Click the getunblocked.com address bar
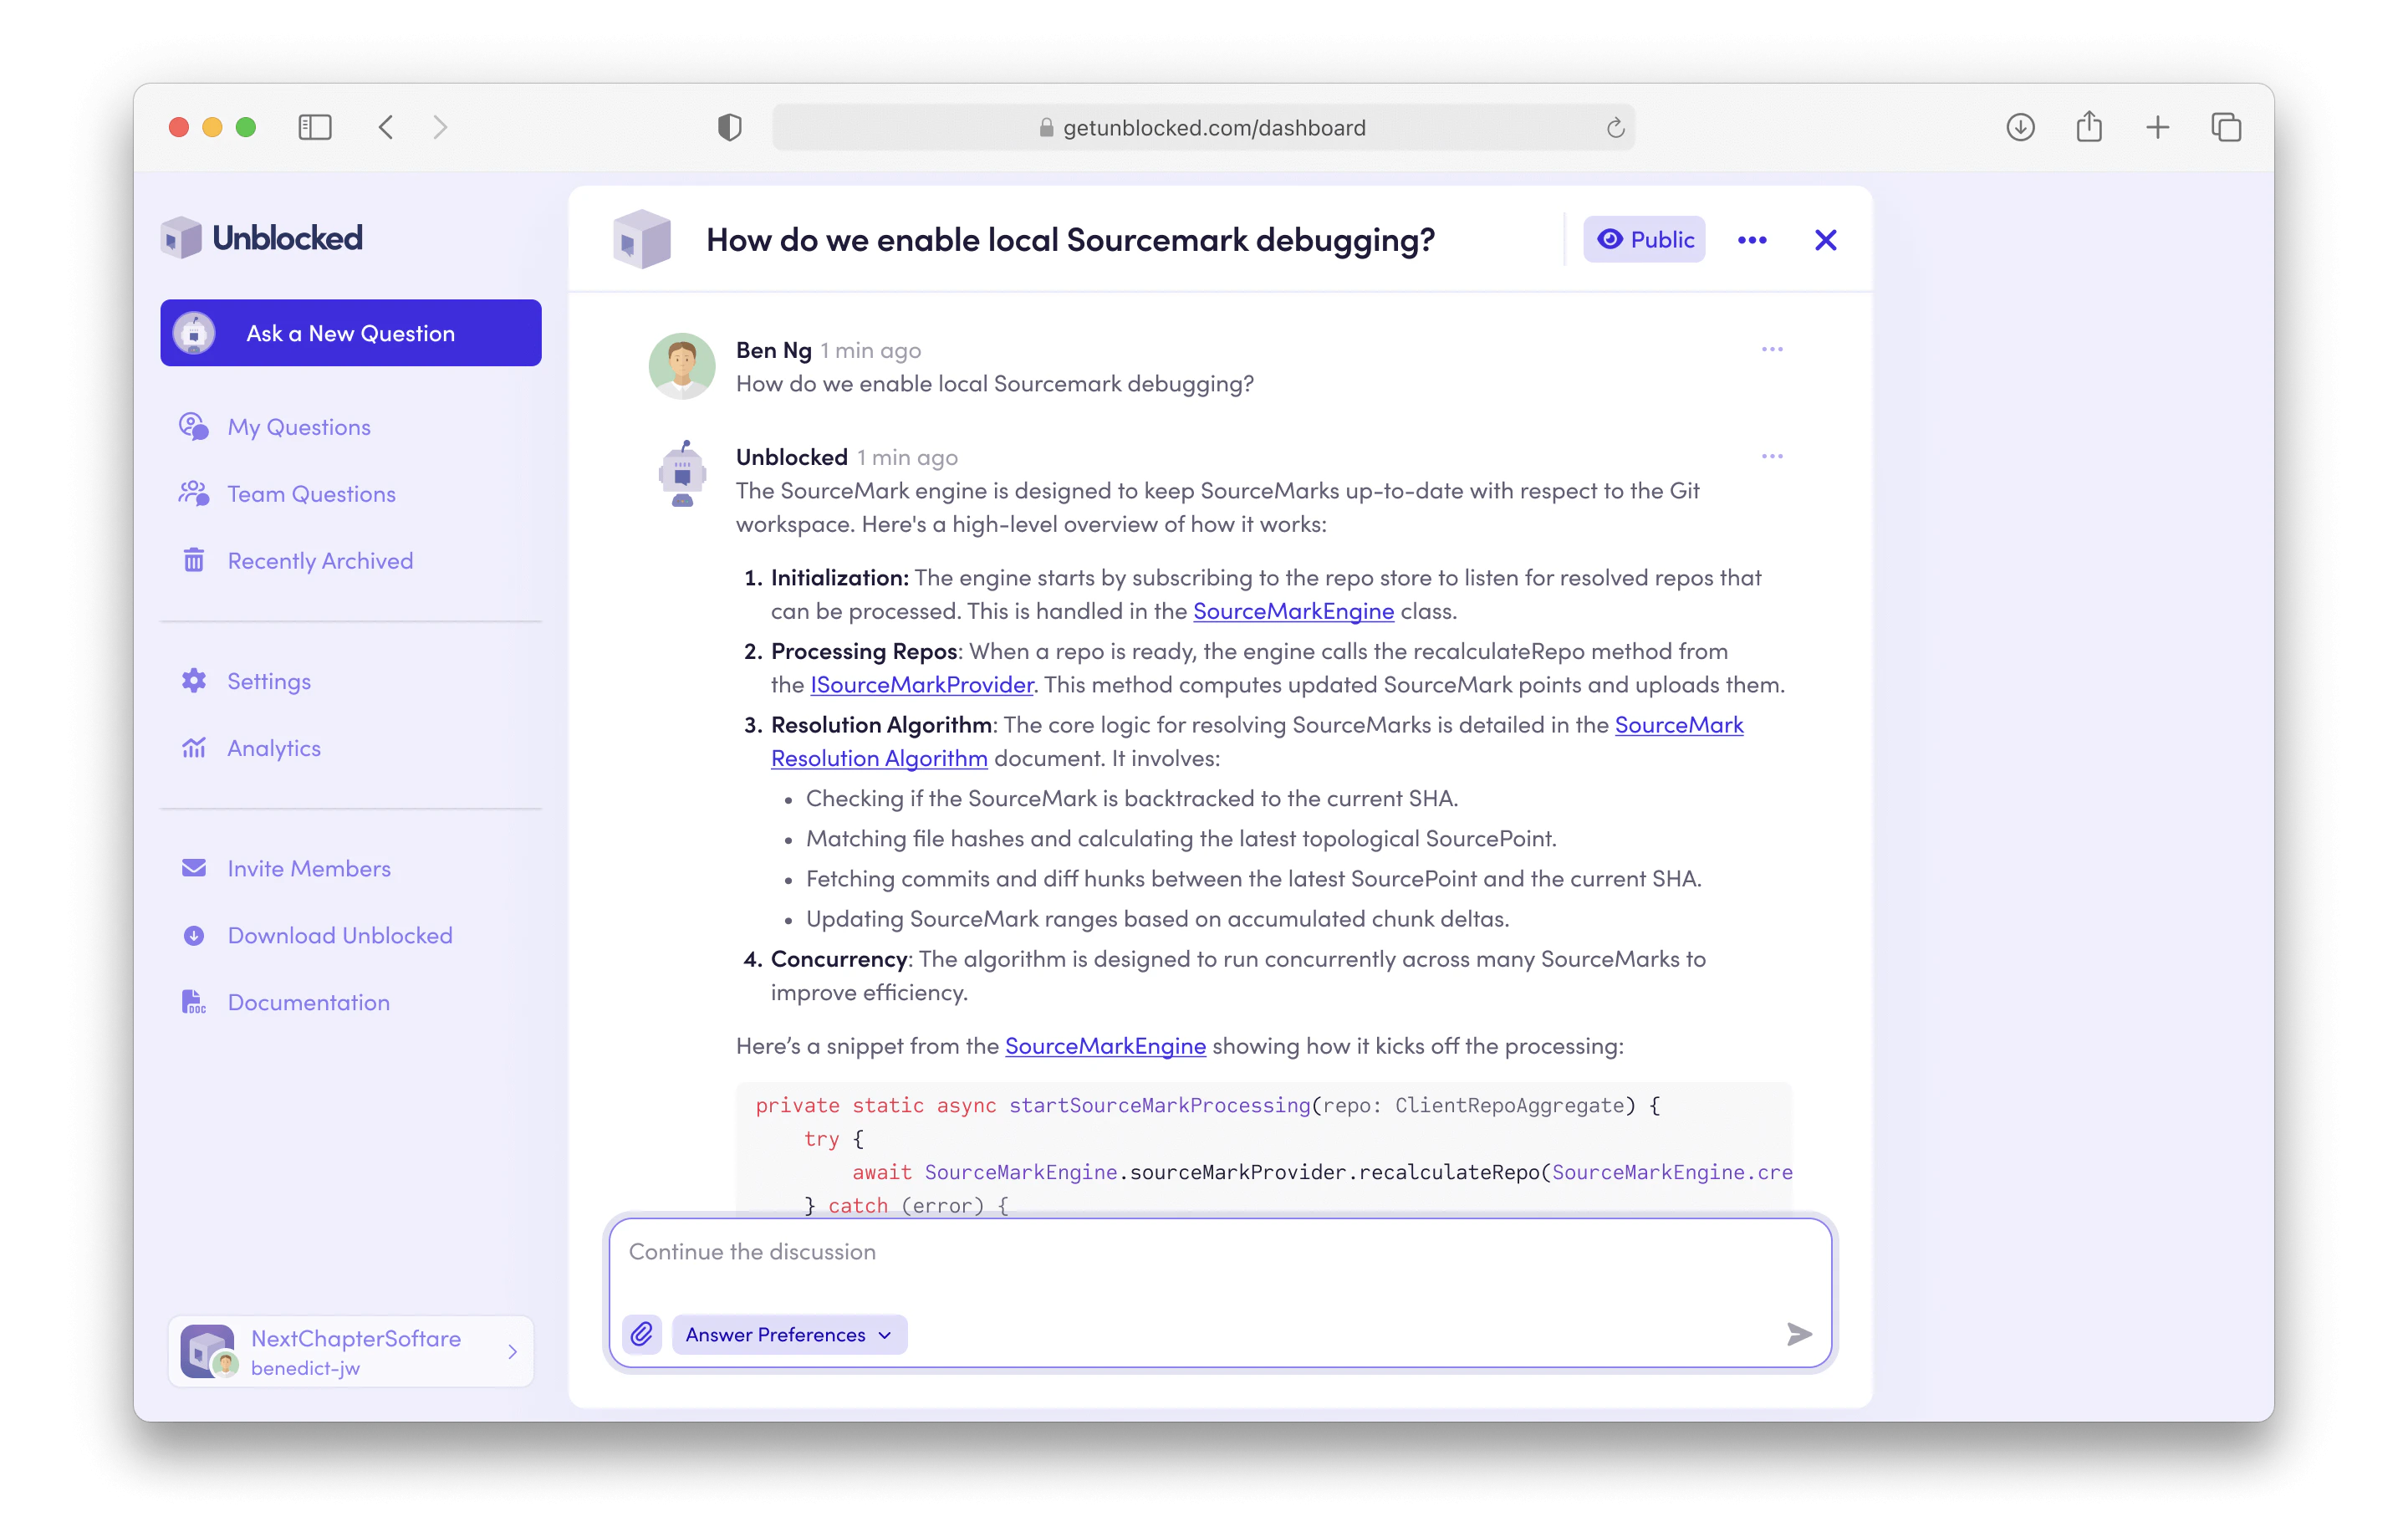Image resolution: width=2408 pixels, height=1522 pixels. [1204, 127]
